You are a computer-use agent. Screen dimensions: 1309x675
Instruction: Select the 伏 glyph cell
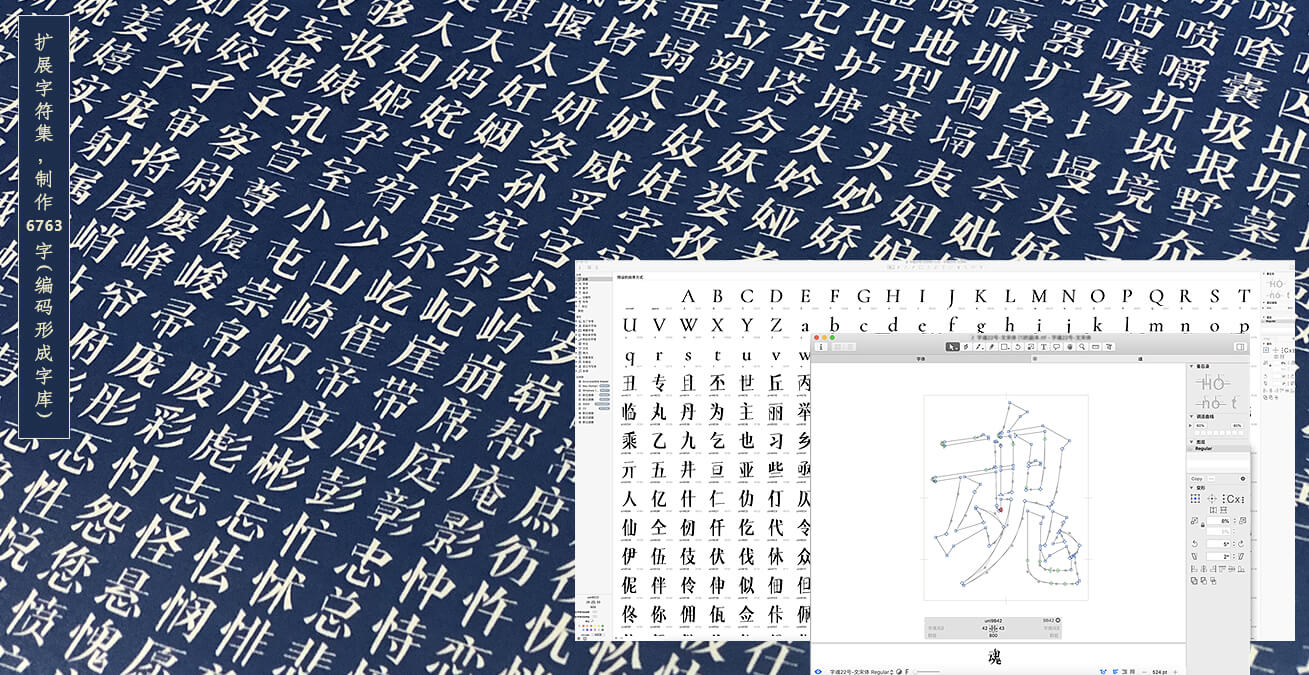(717, 555)
